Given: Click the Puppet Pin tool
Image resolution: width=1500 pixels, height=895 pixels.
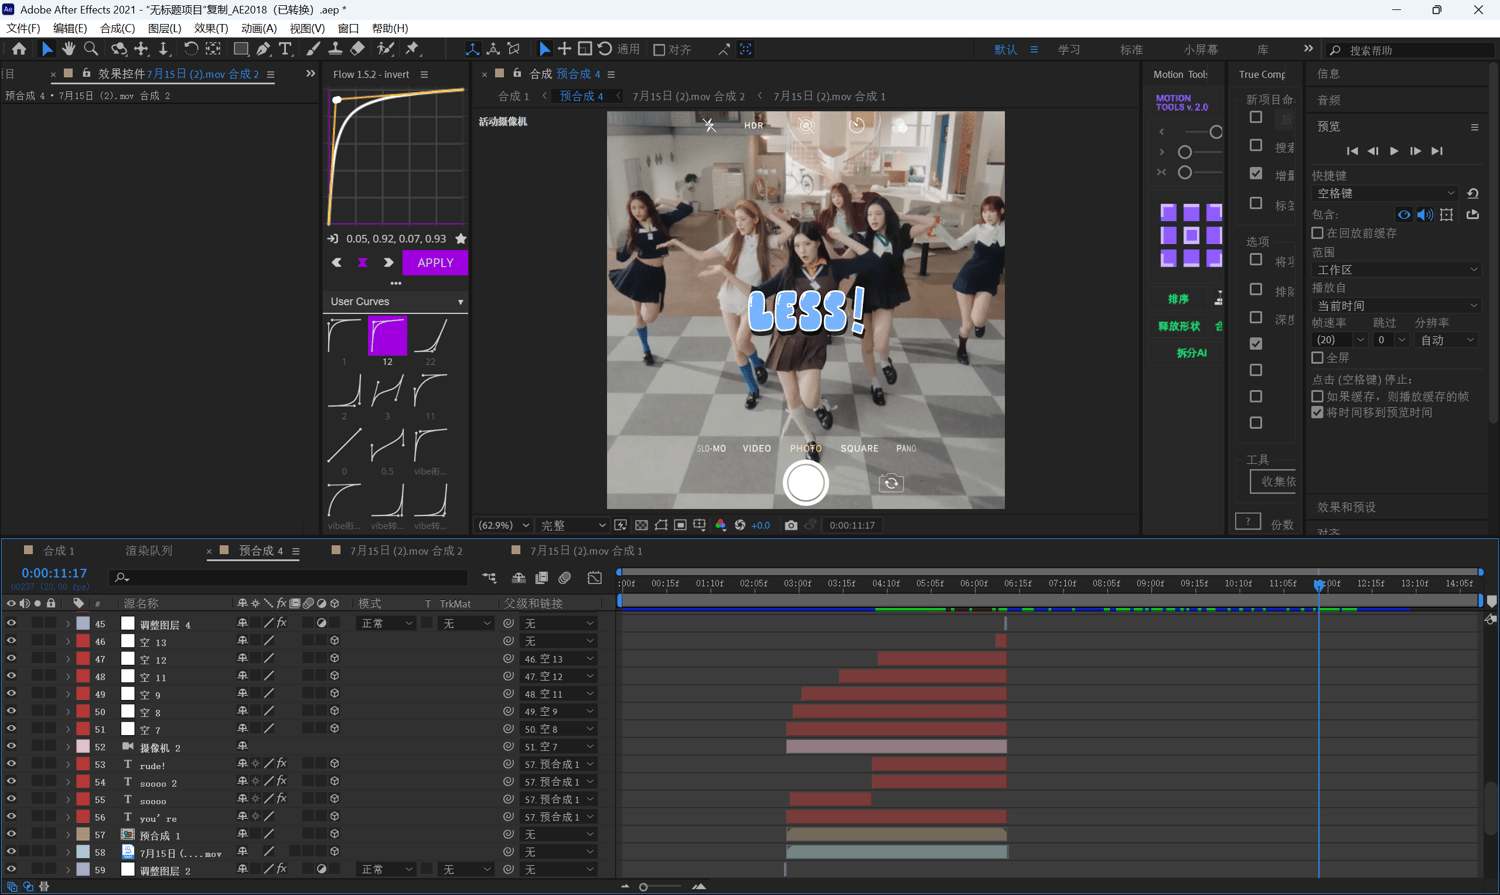Looking at the screenshot, I should tap(412, 49).
